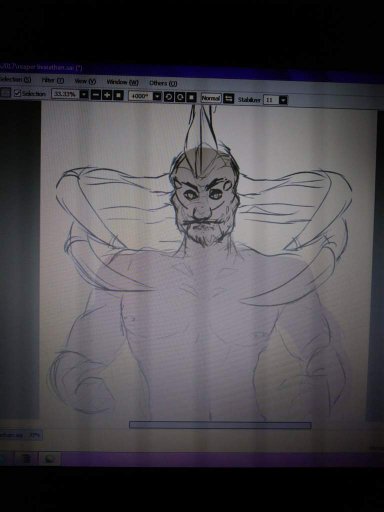Open the rotation angle dropdown arrow
This screenshot has height=512, width=384.
(x=157, y=96)
